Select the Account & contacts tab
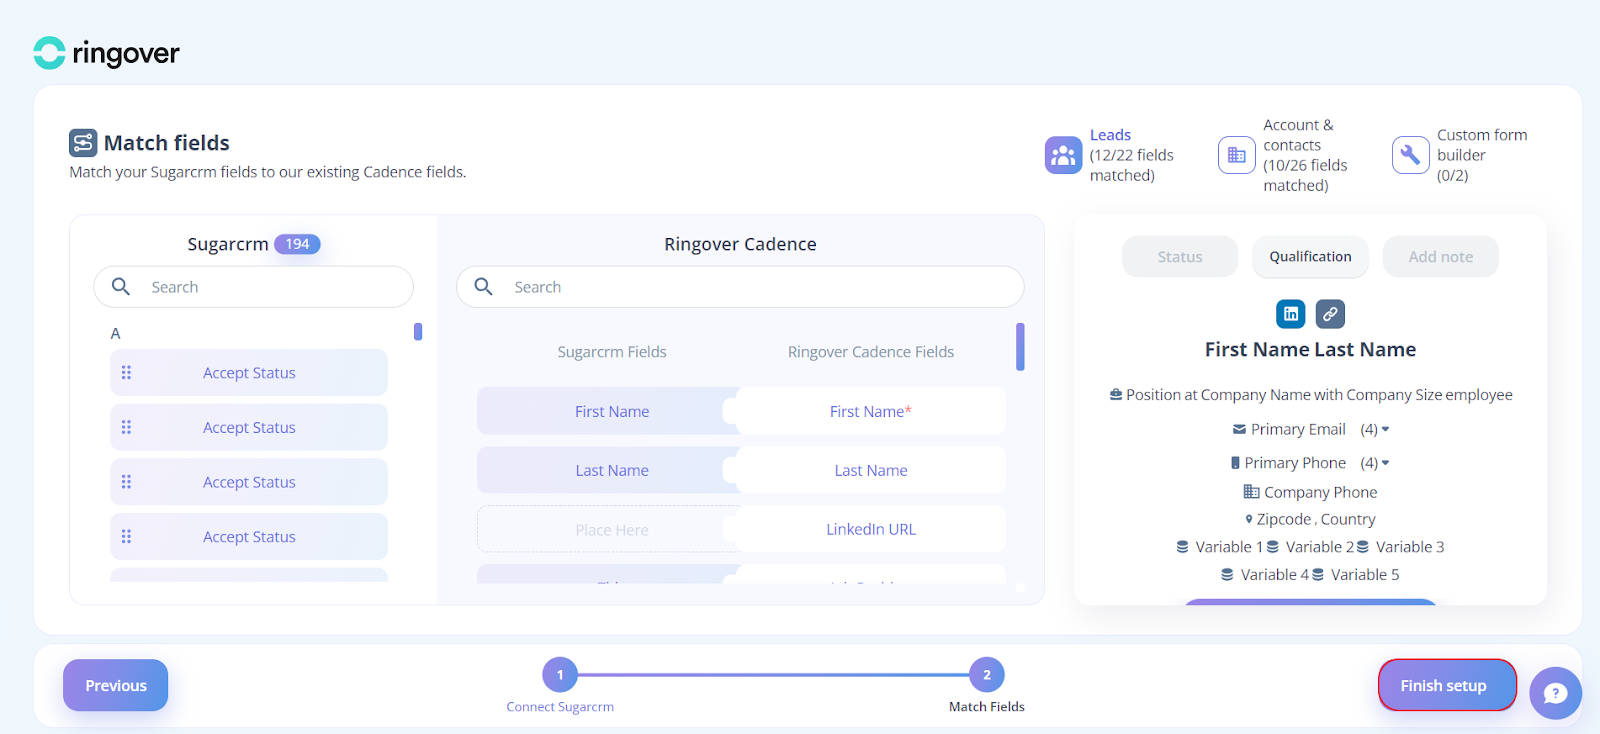 tap(1284, 155)
